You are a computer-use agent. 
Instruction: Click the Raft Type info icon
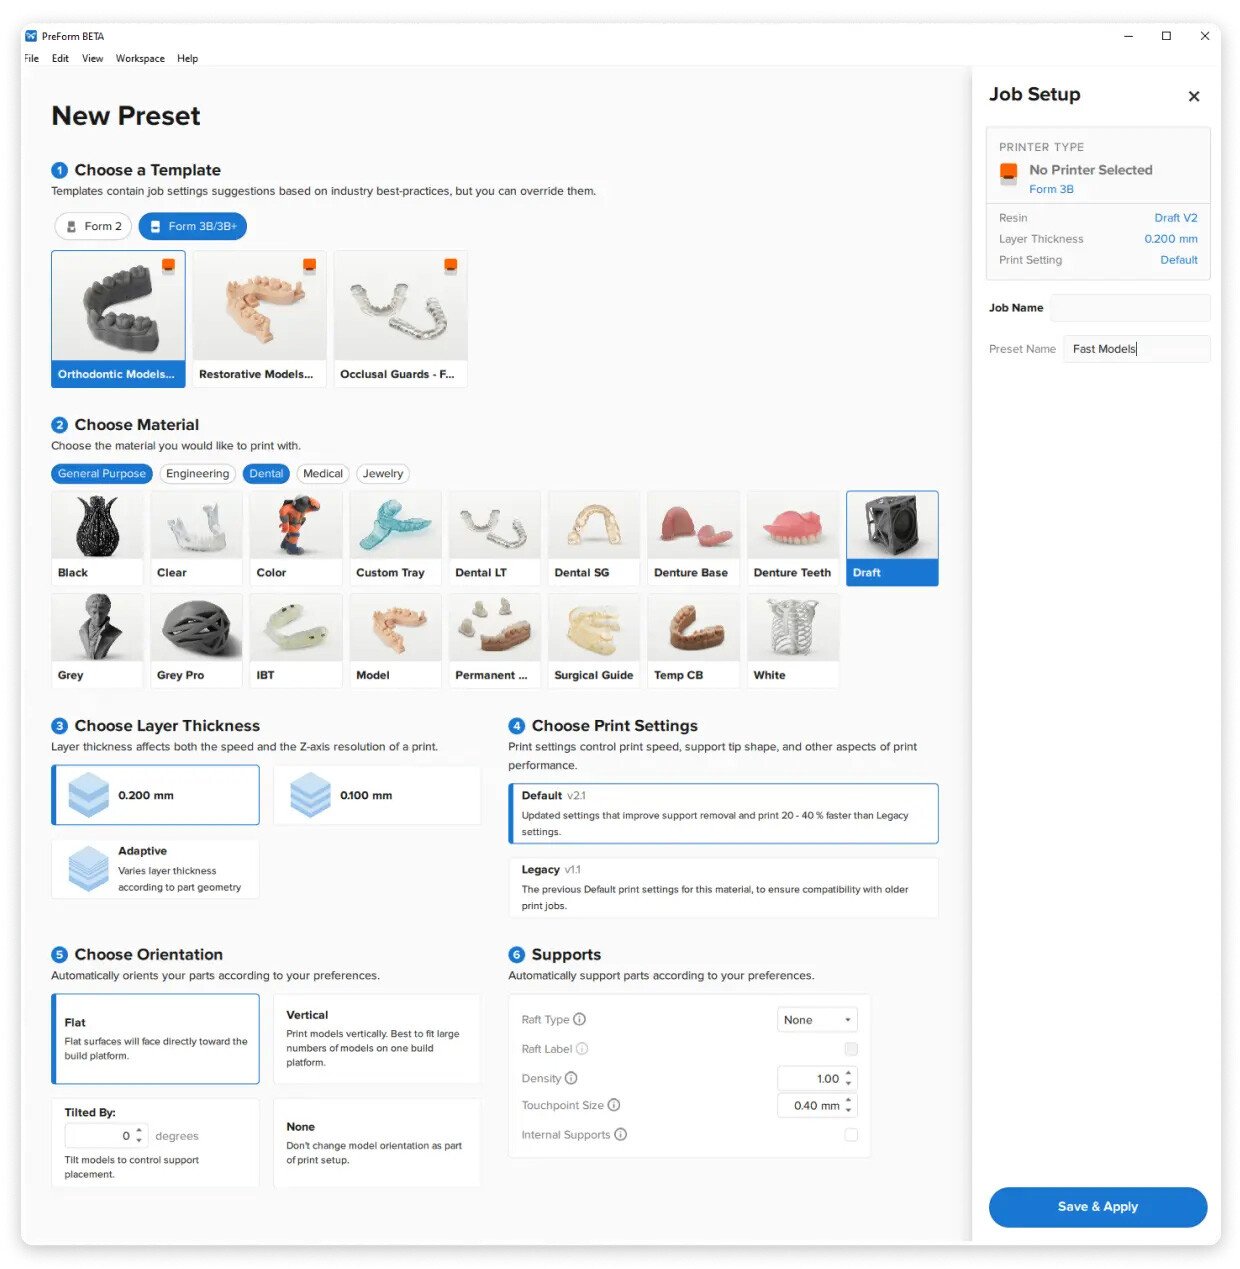coord(579,1019)
